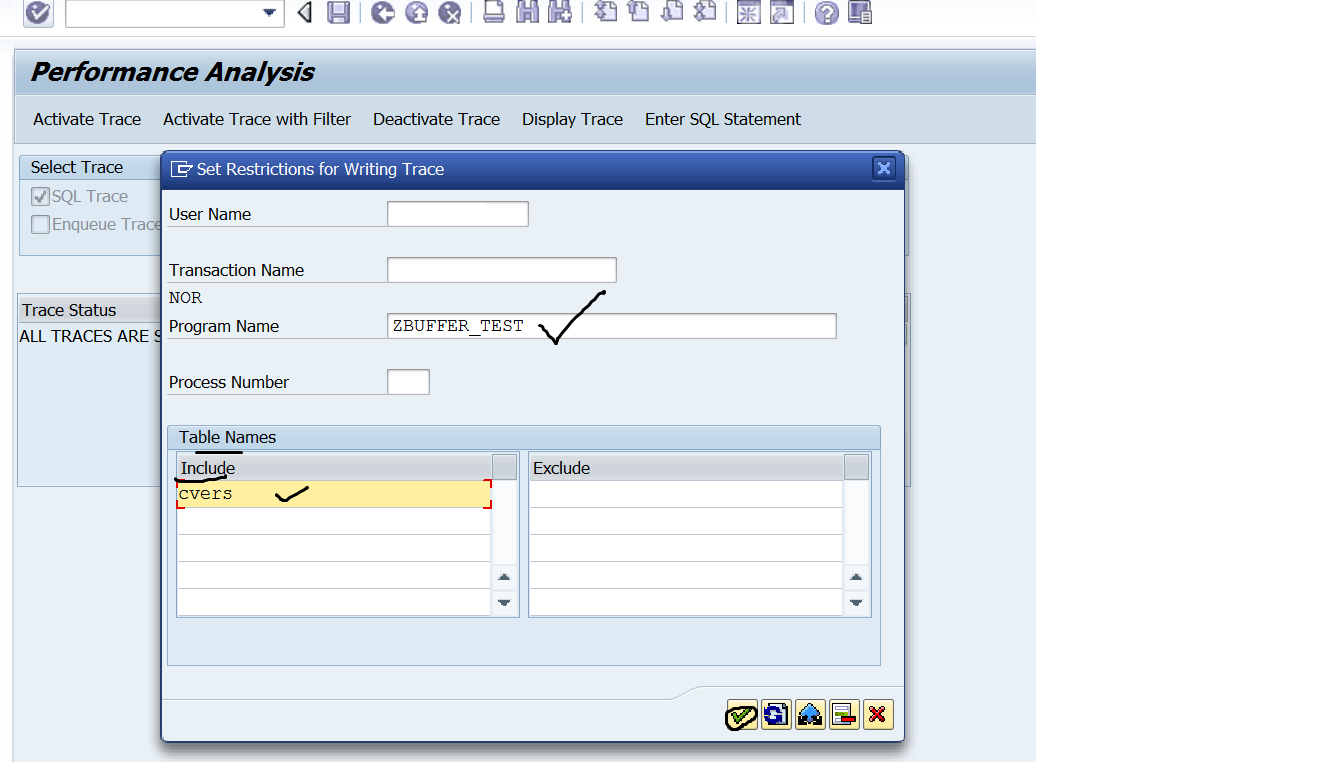
Task: Click the Back navigation arrow icon
Action: click(x=305, y=13)
